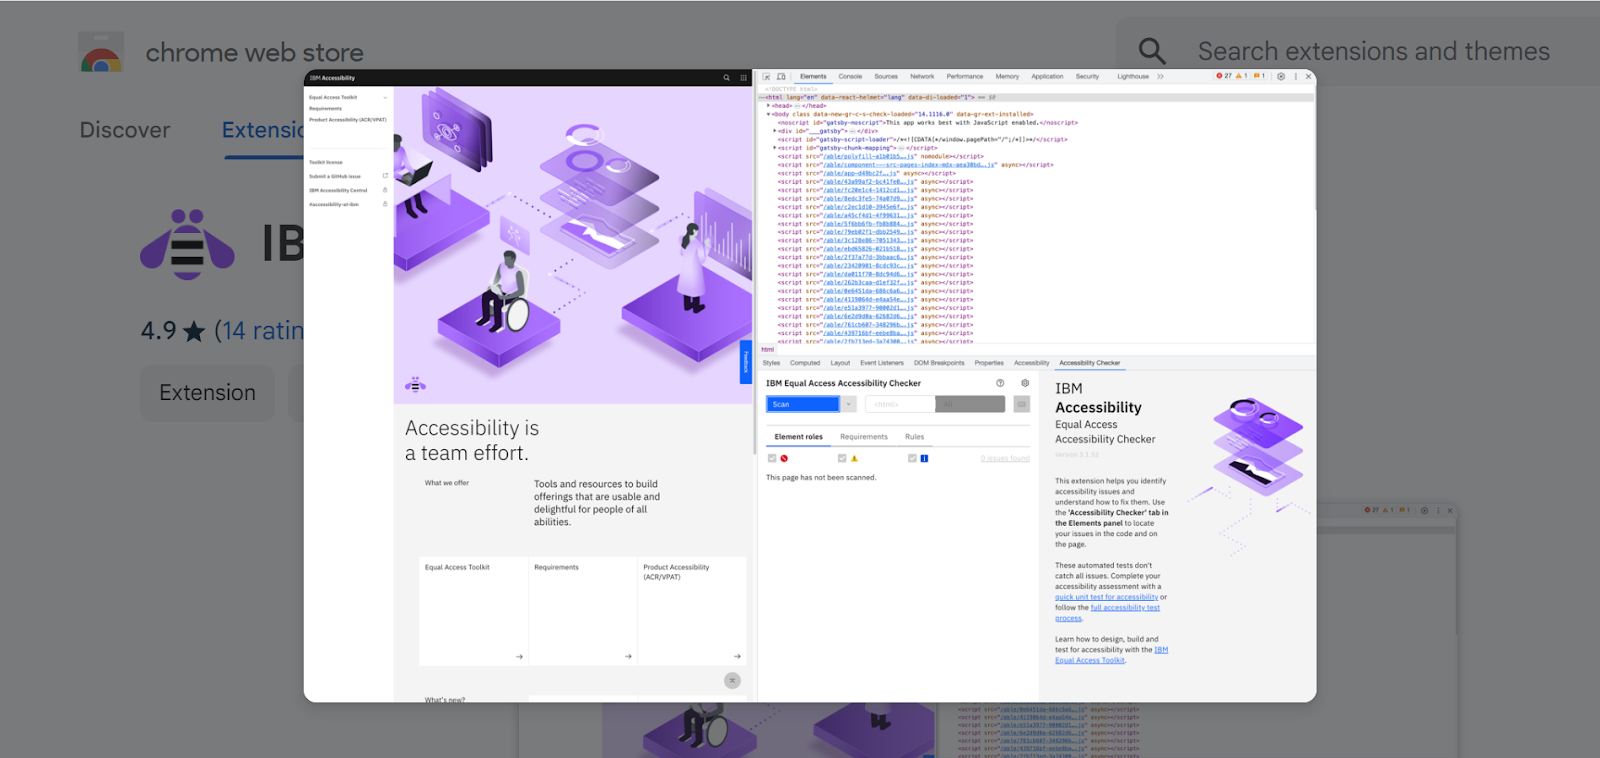Open the Accessibility Checker settings gear icon
Screen dimensions: 1600x758
click(1024, 383)
